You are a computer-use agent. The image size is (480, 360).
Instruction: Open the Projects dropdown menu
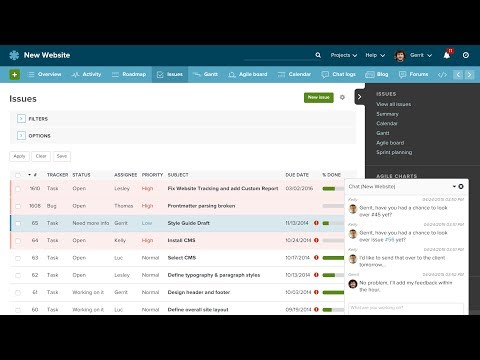click(x=343, y=55)
